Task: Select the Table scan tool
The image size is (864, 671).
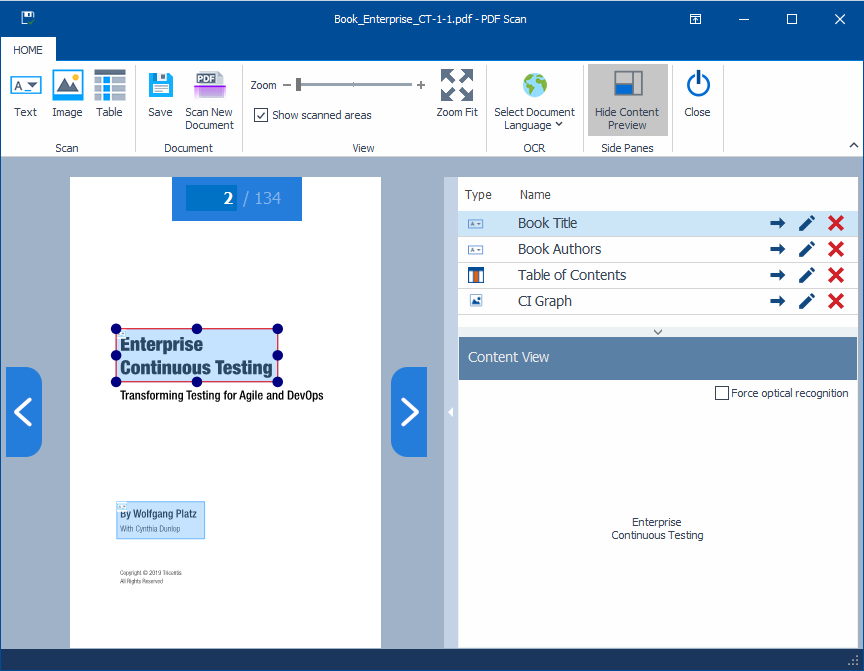Action: pos(109,93)
